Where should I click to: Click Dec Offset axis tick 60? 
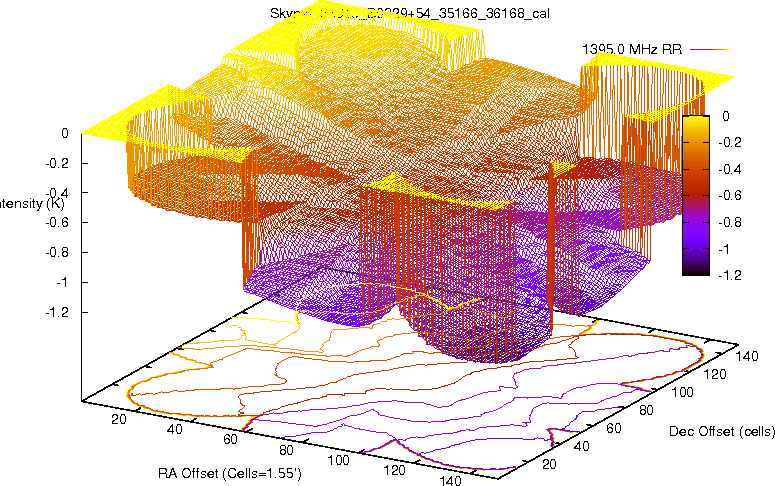pyautogui.click(x=613, y=428)
